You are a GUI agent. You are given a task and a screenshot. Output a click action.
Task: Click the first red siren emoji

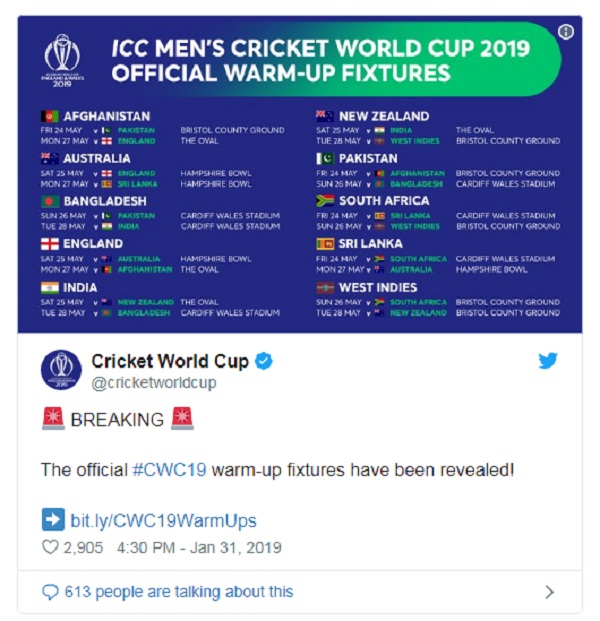(x=53, y=418)
